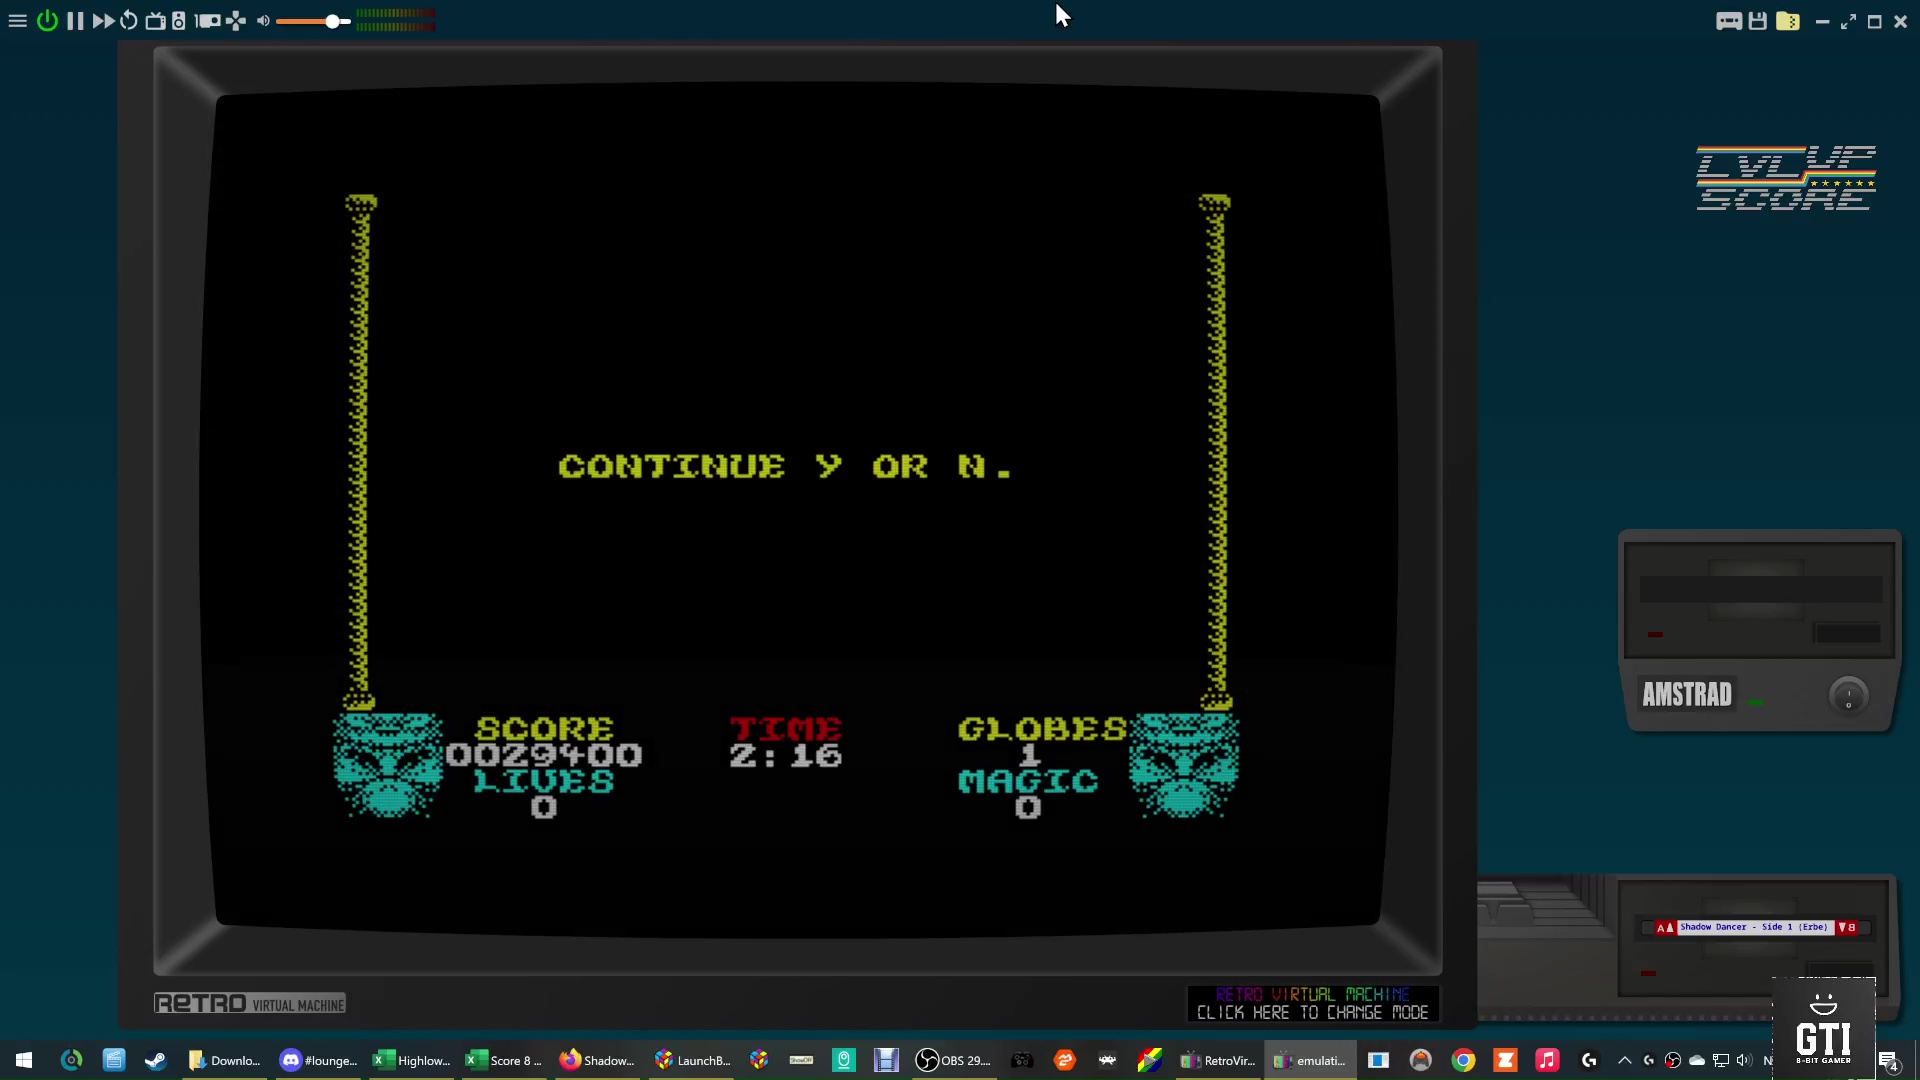The width and height of the screenshot is (1920, 1080).
Task: Toggle the green power button
Action: [x=47, y=20]
